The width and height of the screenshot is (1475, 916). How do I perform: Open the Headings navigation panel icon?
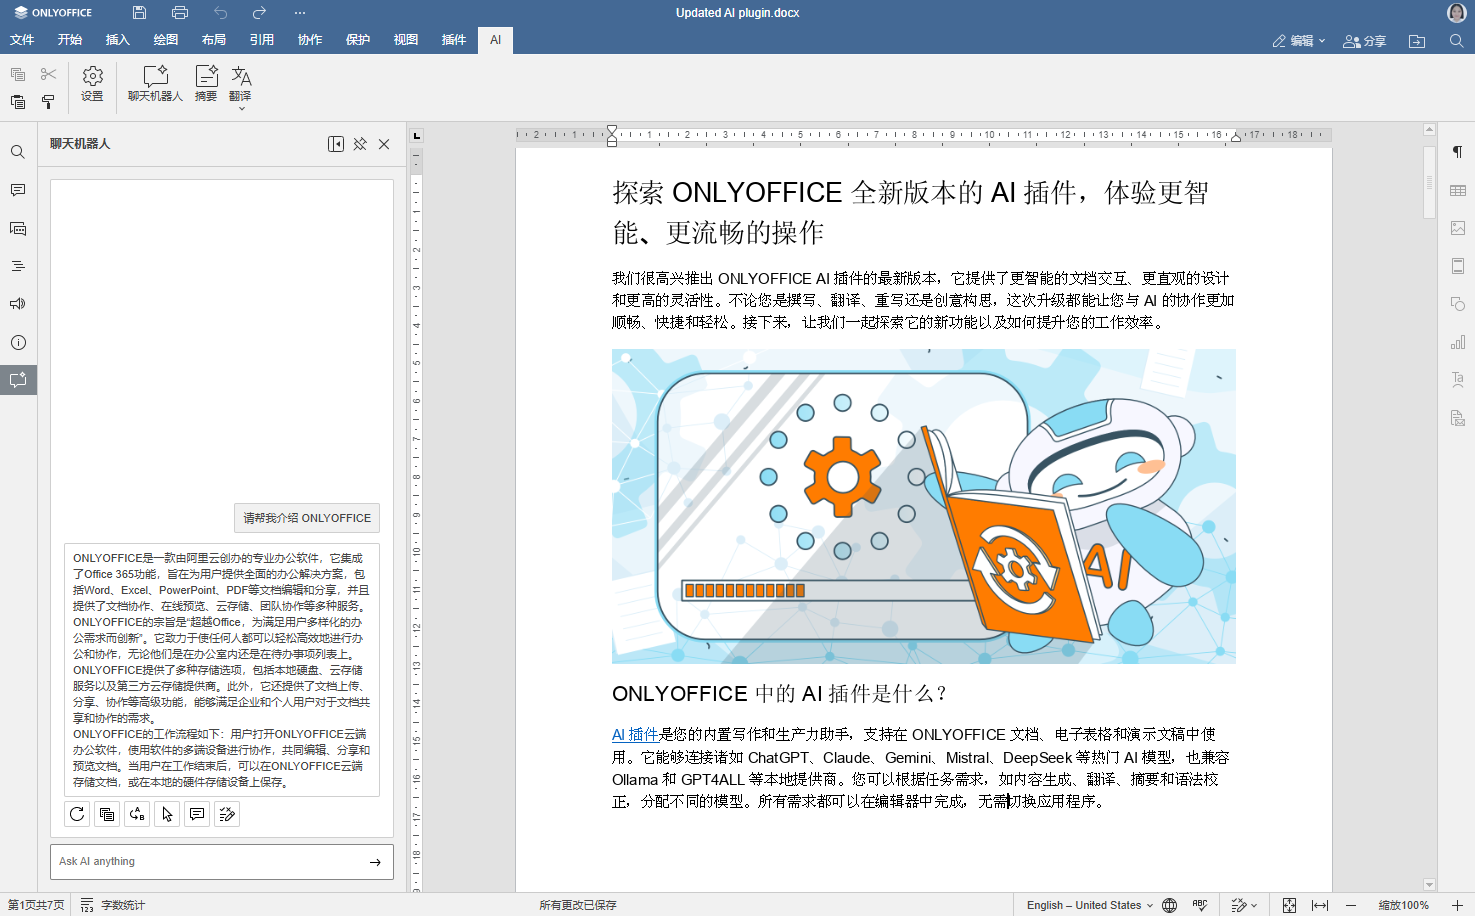point(18,266)
